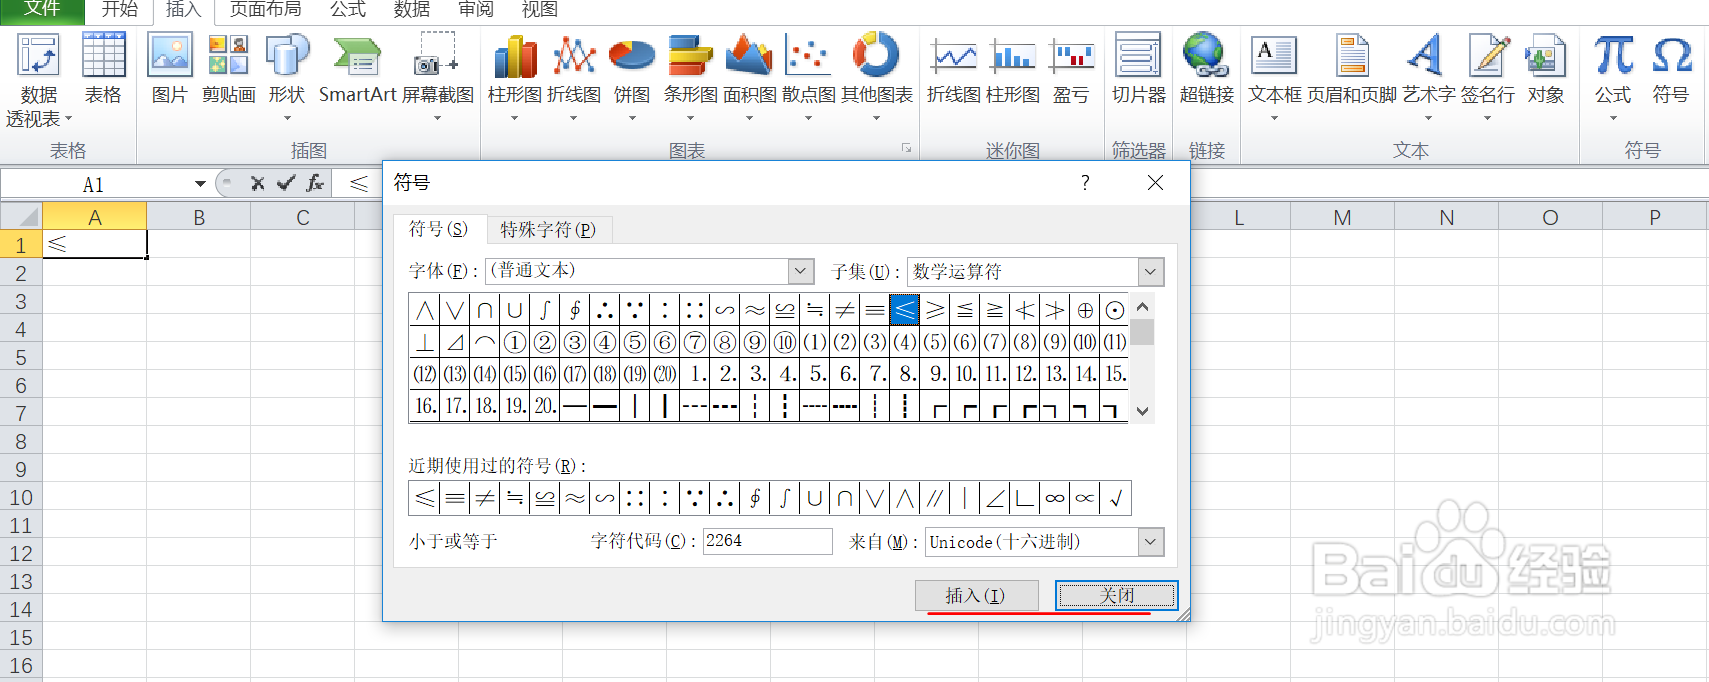Open the Data (数据) ribbon tab
Screen dimensions: 1709x682
point(412,9)
